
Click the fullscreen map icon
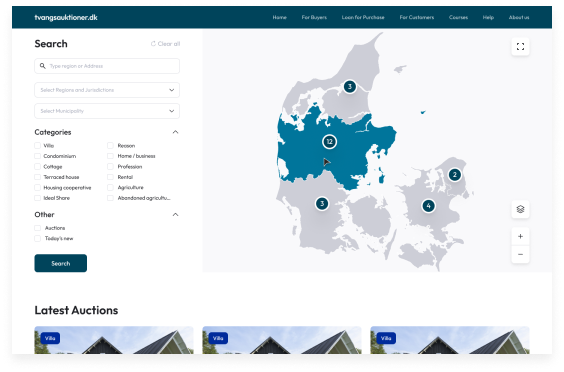pos(520,47)
